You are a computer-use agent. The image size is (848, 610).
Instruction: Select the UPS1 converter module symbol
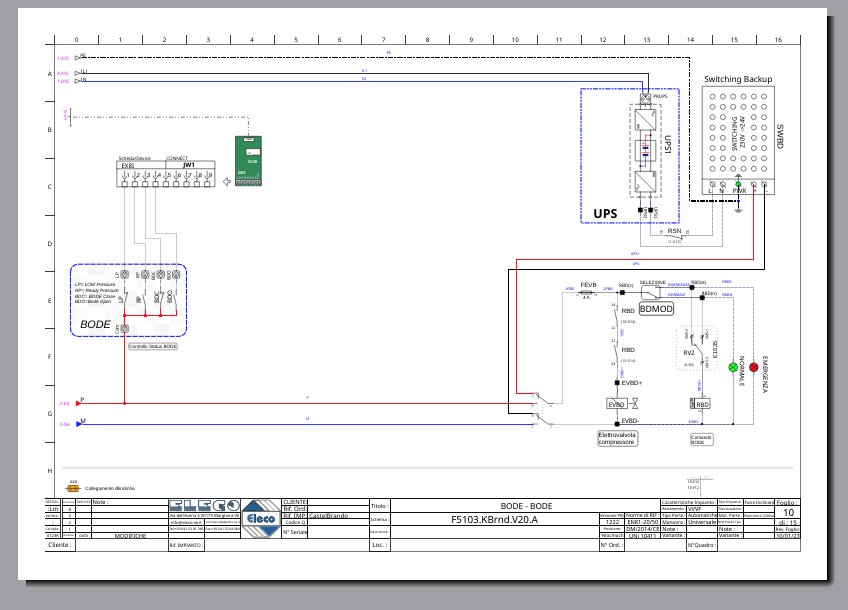(645, 152)
